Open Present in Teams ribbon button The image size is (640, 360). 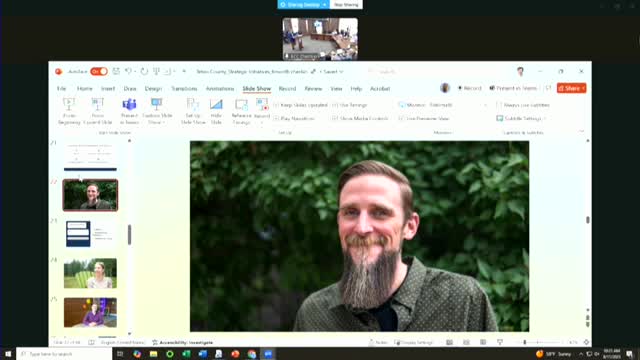point(129,111)
